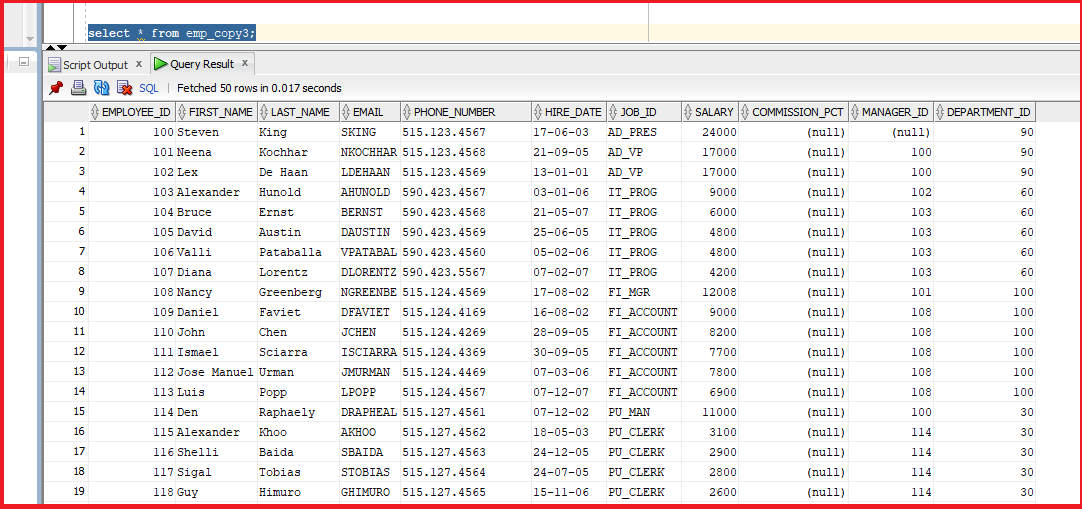Viewport: 1082px width, 509px height.
Task: Click the splitter up/down arrows
Action: point(56,48)
